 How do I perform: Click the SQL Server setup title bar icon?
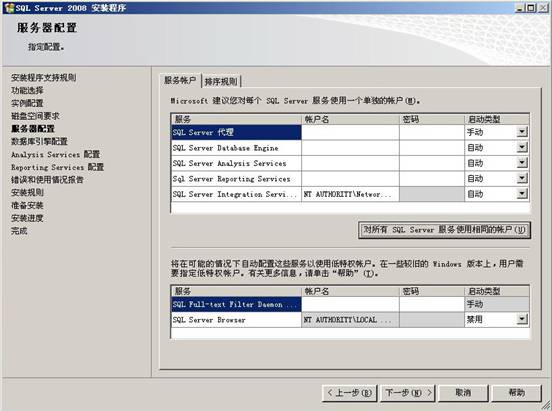(x=8, y=8)
